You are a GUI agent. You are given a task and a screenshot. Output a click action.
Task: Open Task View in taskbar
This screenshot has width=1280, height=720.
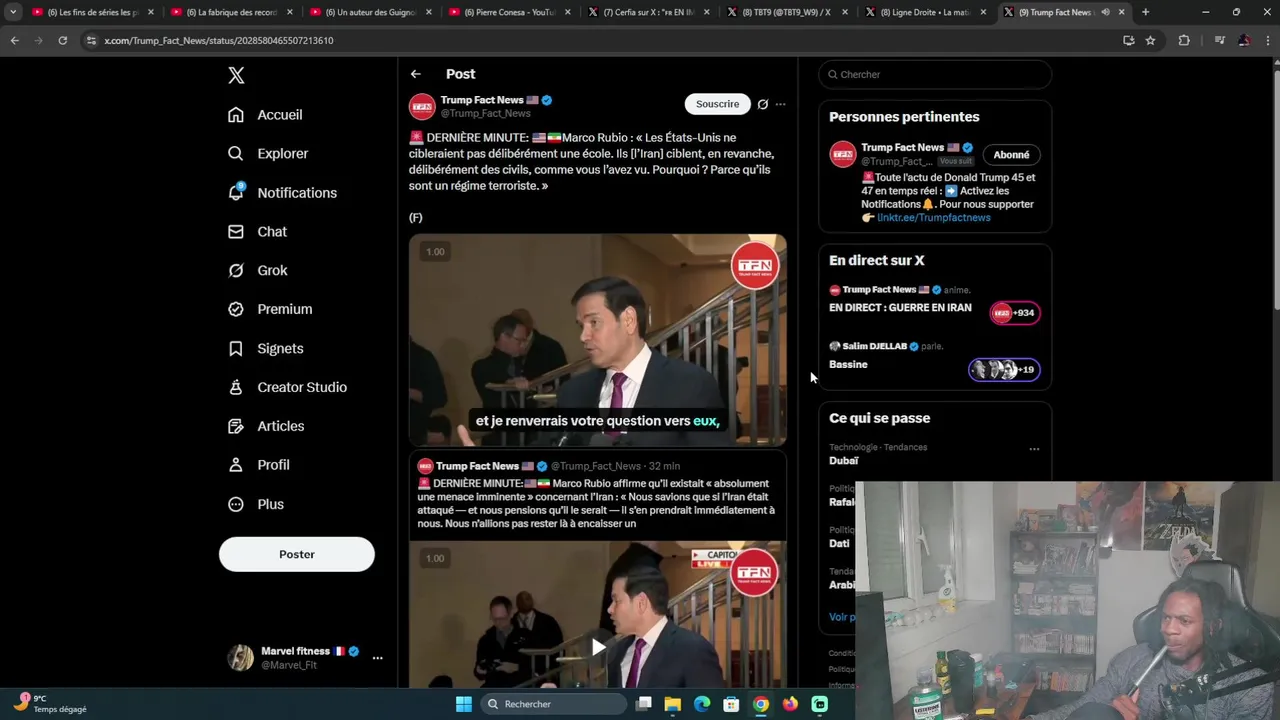(644, 704)
